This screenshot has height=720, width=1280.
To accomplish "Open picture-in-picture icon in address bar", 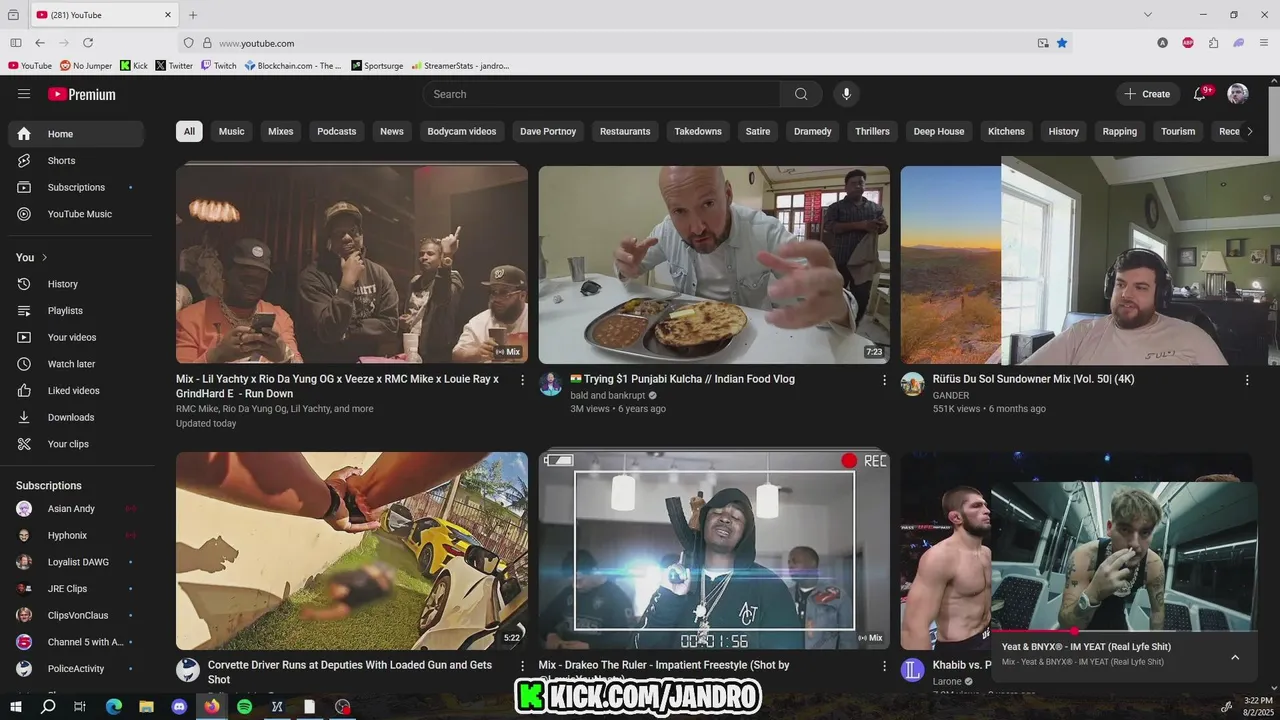I will point(1043,43).
